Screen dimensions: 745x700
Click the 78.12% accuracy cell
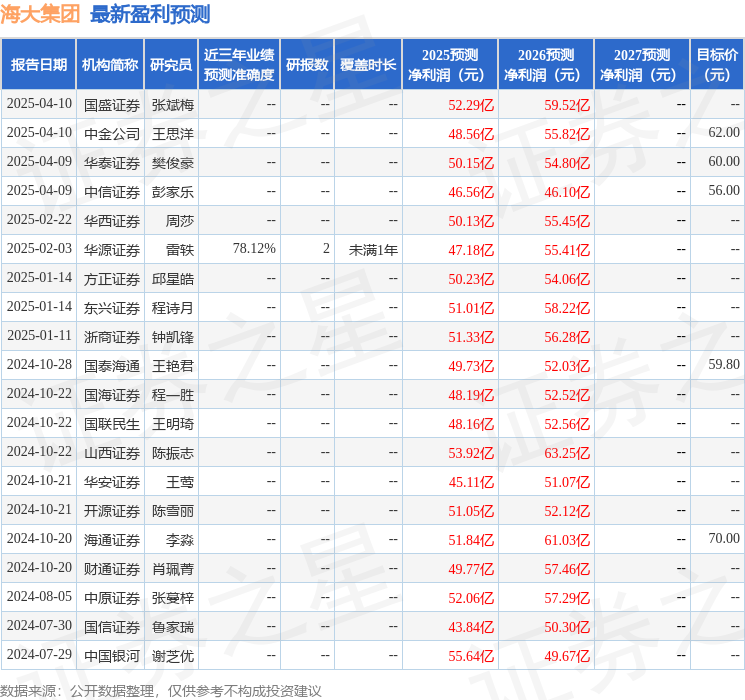point(254,249)
